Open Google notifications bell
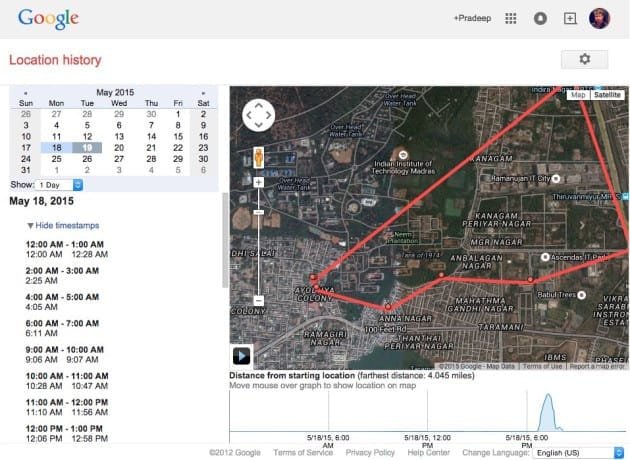This screenshot has height=460, width=630. coord(540,18)
